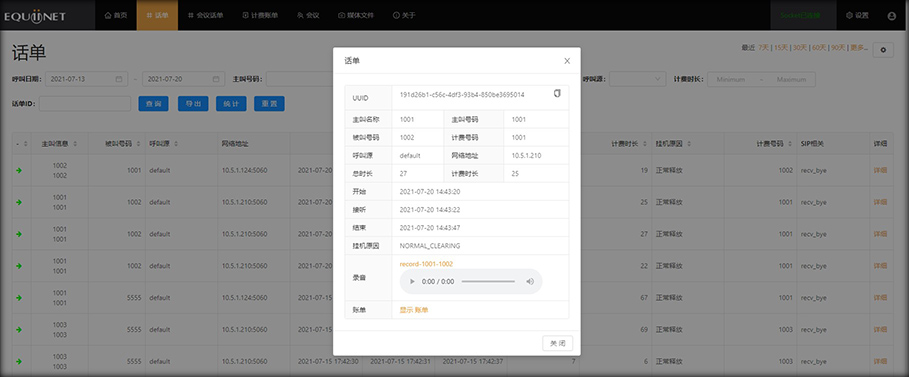
Task: Click the 导出 export button
Action: point(193,104)
